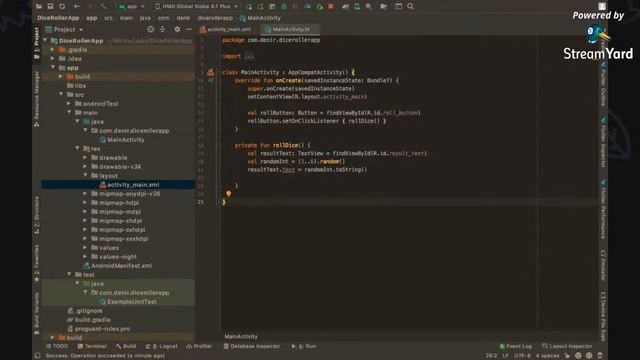Expand the values-night folder arrow
The image size is (640, 360).
coord(85,256)
